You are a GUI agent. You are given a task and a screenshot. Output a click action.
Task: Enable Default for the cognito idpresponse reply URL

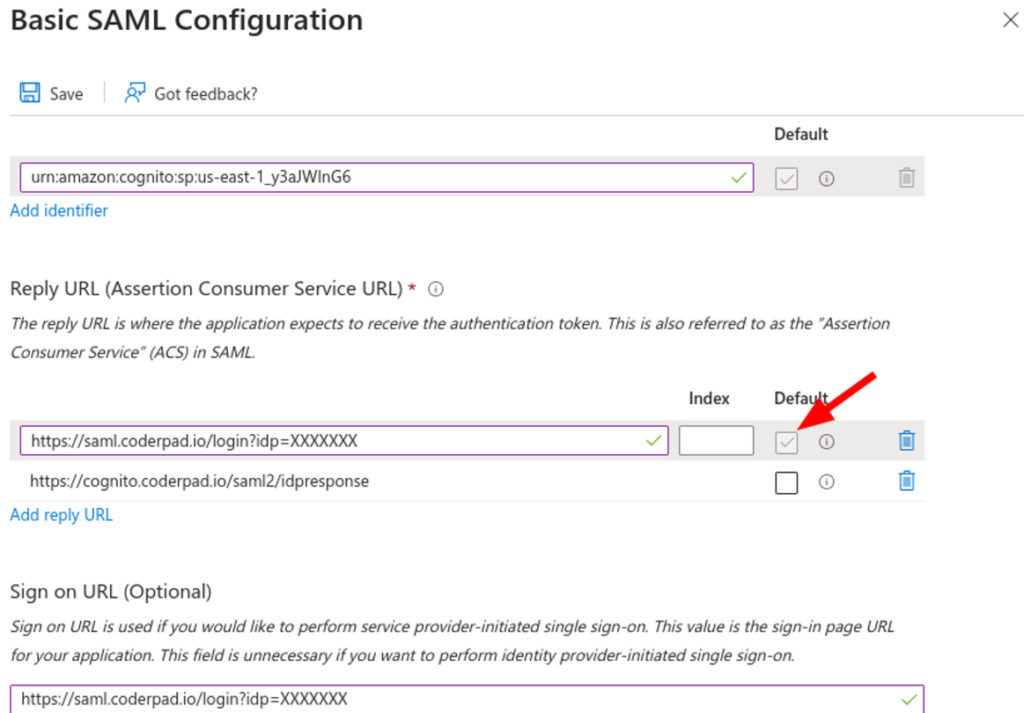pos(786,482)
